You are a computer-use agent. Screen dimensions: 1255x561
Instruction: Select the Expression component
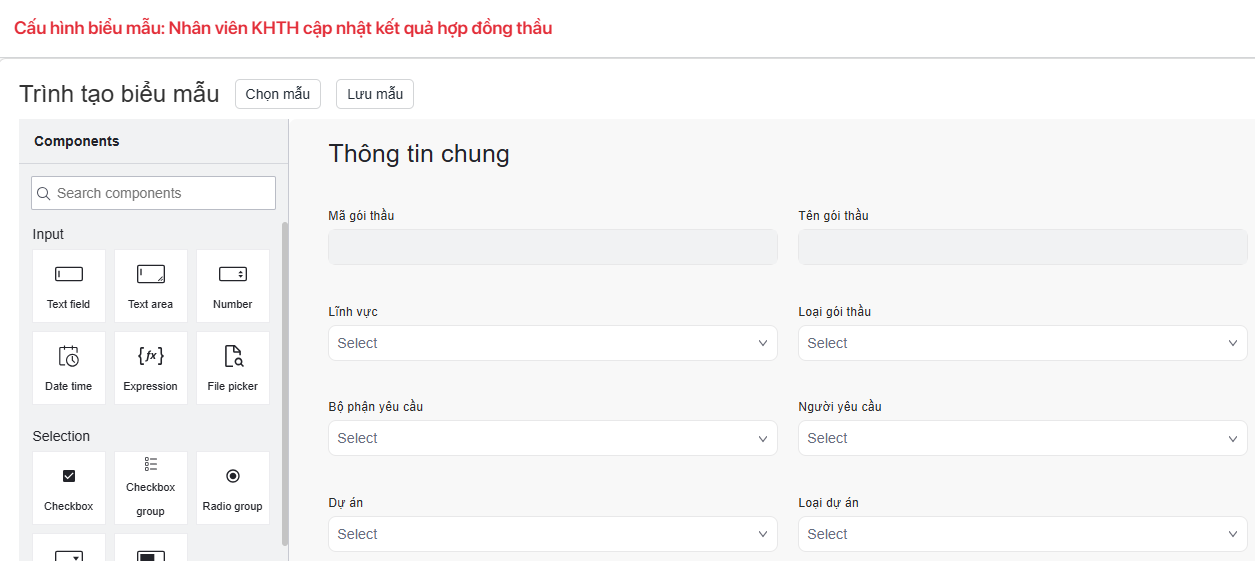pos(151,368)
